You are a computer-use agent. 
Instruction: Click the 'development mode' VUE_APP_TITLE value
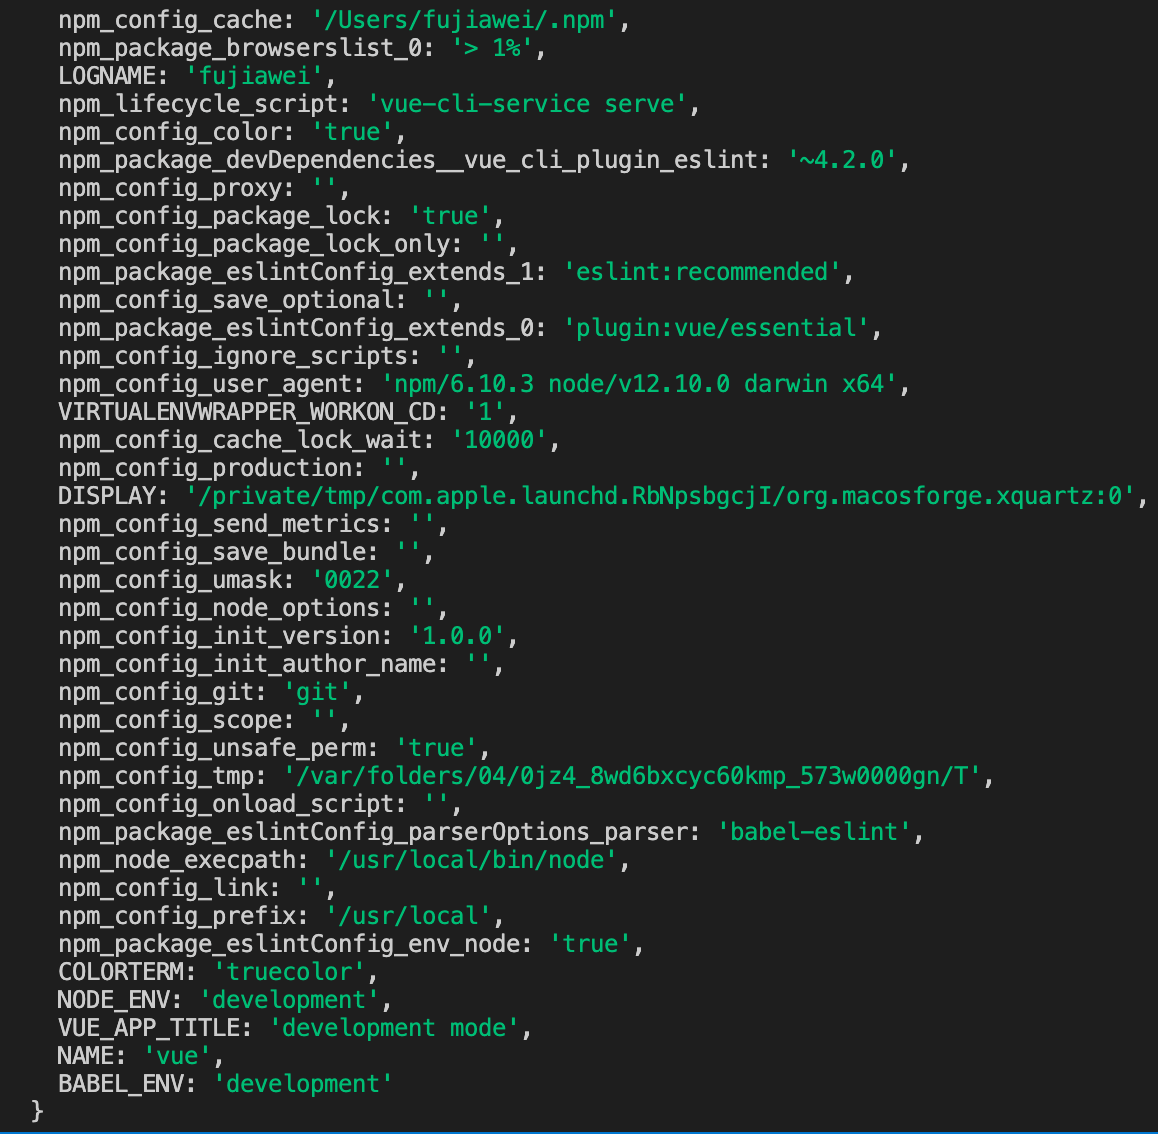point(394,1028)
